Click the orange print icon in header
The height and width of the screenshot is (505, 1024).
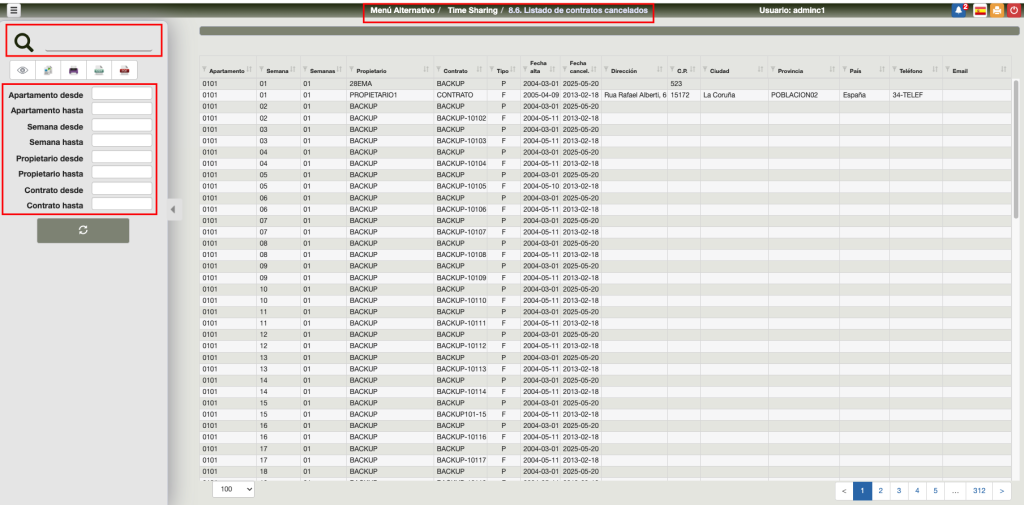997,10
